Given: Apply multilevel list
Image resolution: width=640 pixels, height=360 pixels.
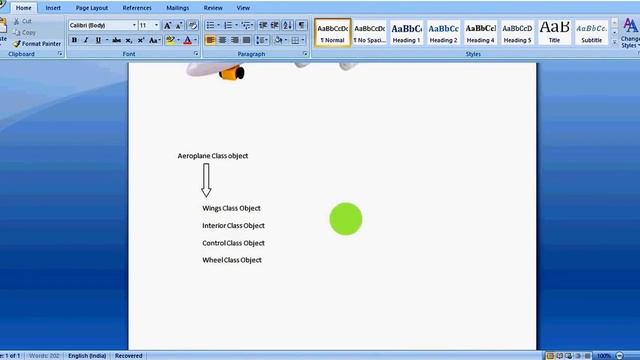Looking at the screenshot, I should click(246, 25).
